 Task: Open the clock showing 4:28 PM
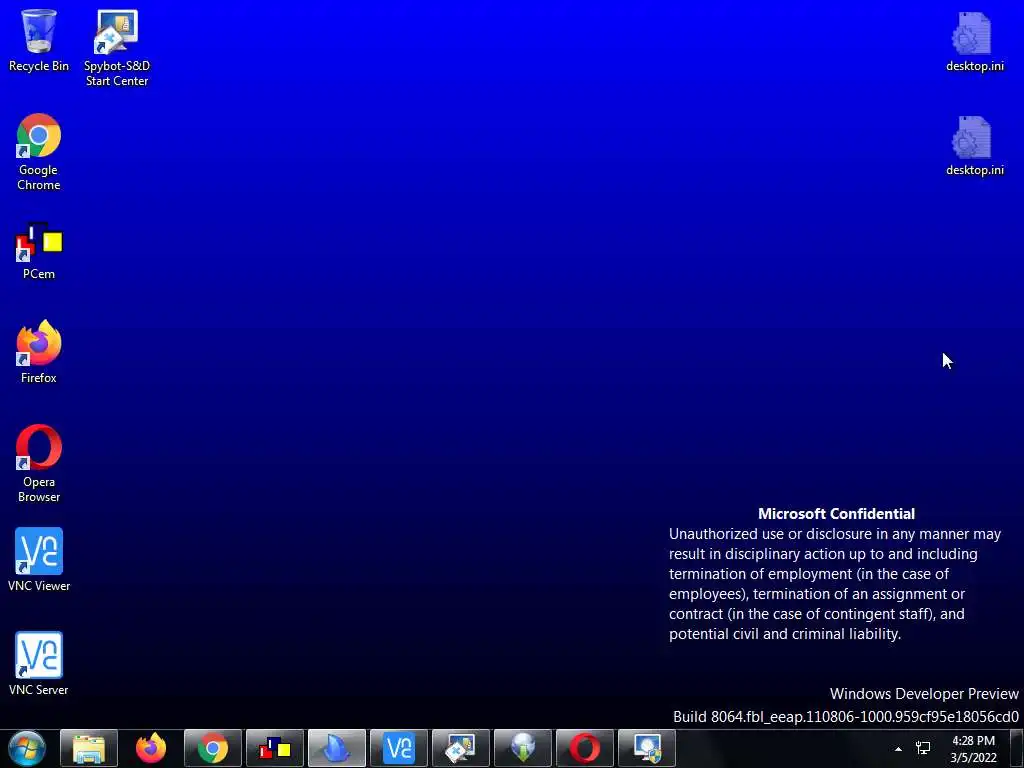973,749
